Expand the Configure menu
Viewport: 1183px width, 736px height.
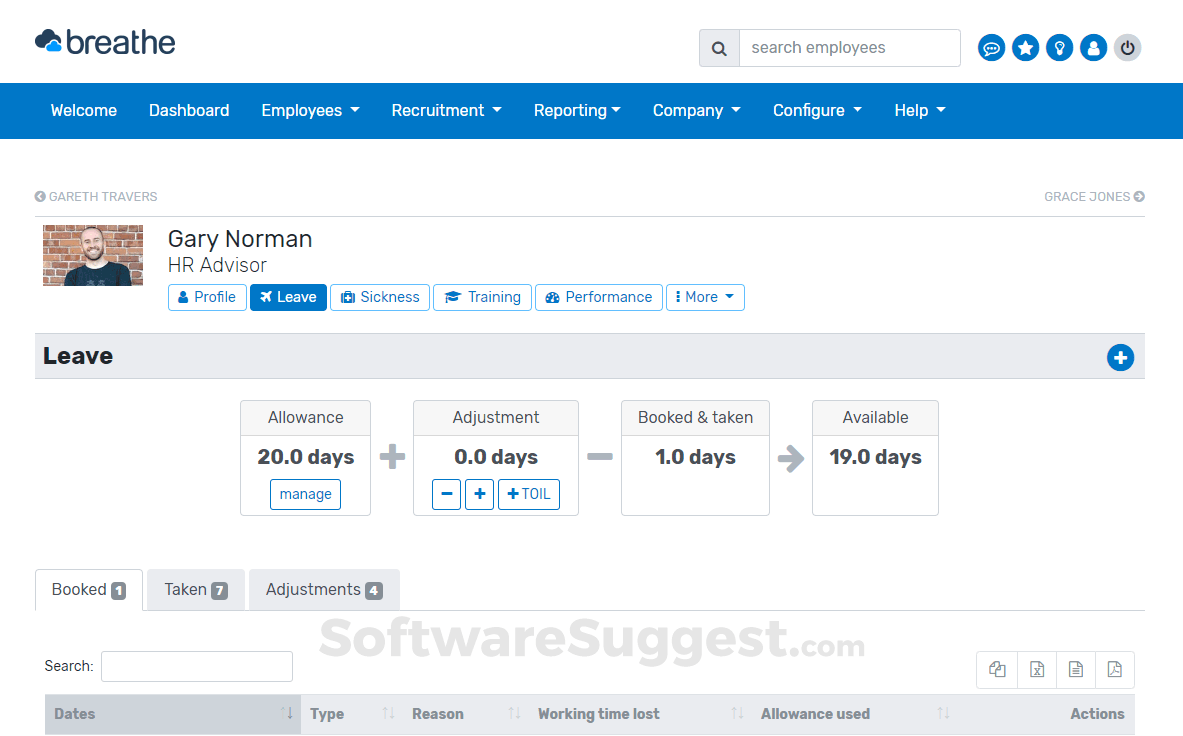pyautogui.click(x=816, y=111)
